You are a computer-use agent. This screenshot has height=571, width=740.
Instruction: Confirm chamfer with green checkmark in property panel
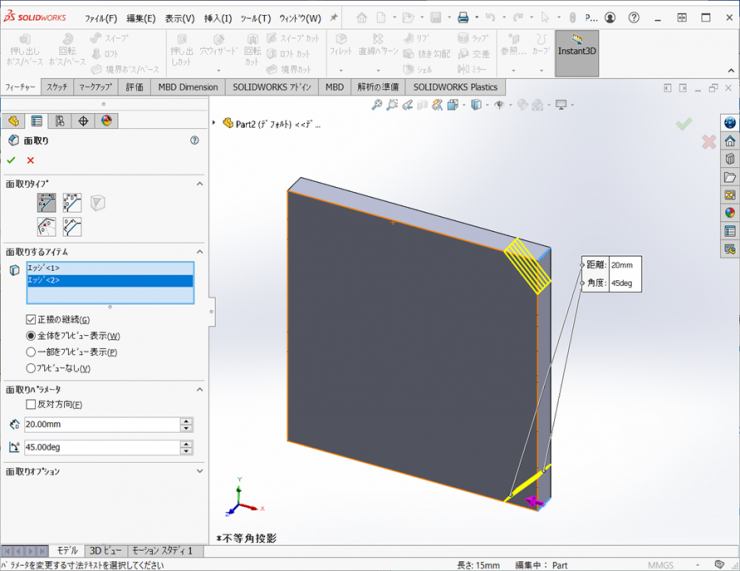[x=11, y=160]
